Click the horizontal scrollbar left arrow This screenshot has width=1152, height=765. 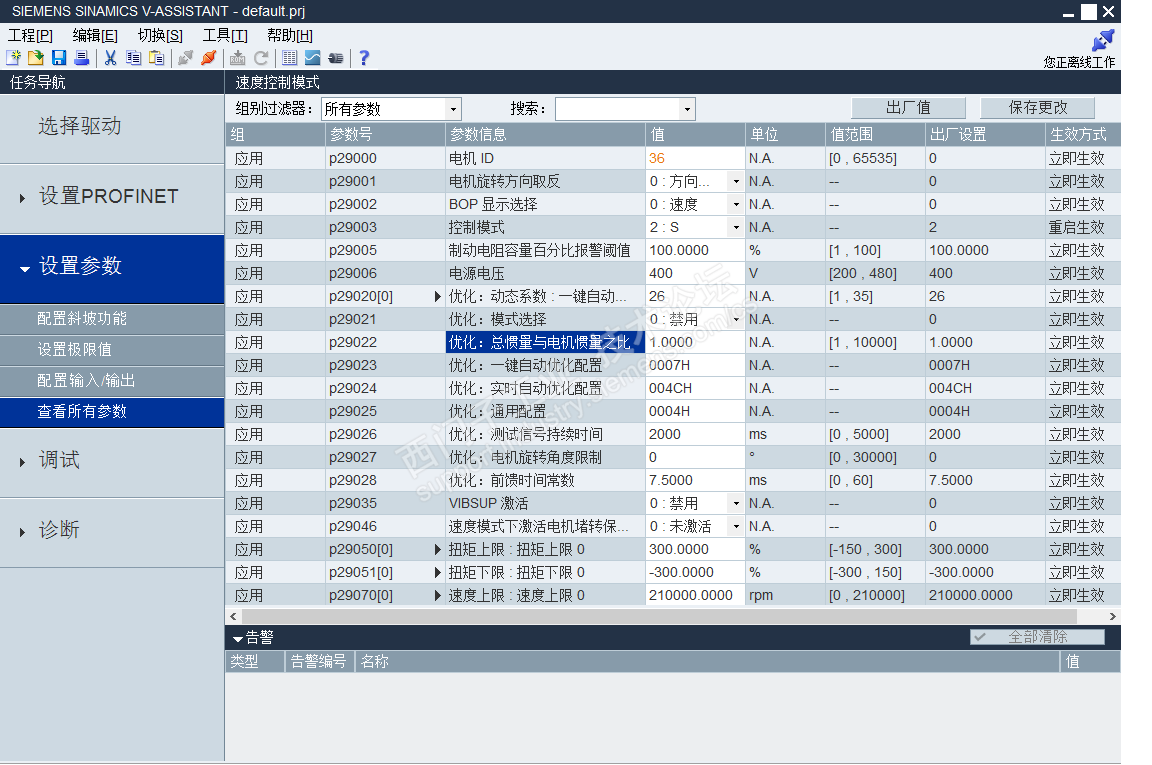(234, 617)
